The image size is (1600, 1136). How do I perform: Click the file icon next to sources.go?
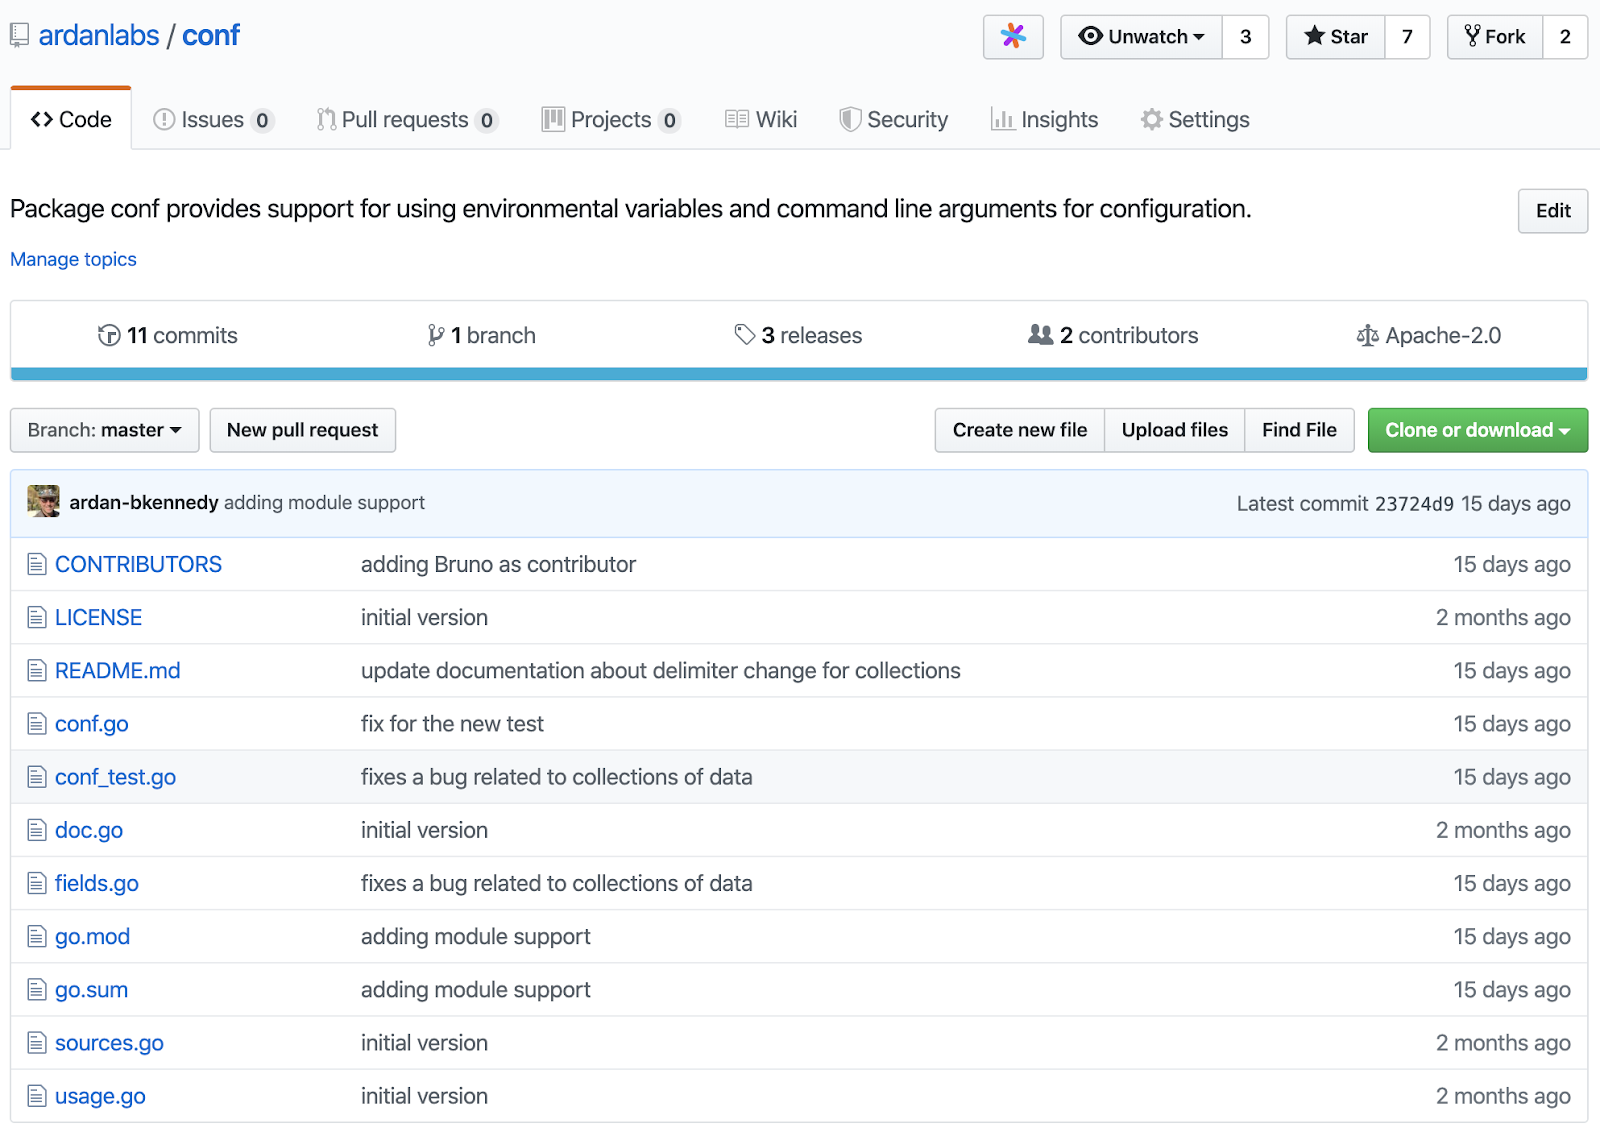pyautogui.click(x=37, y=1042)
